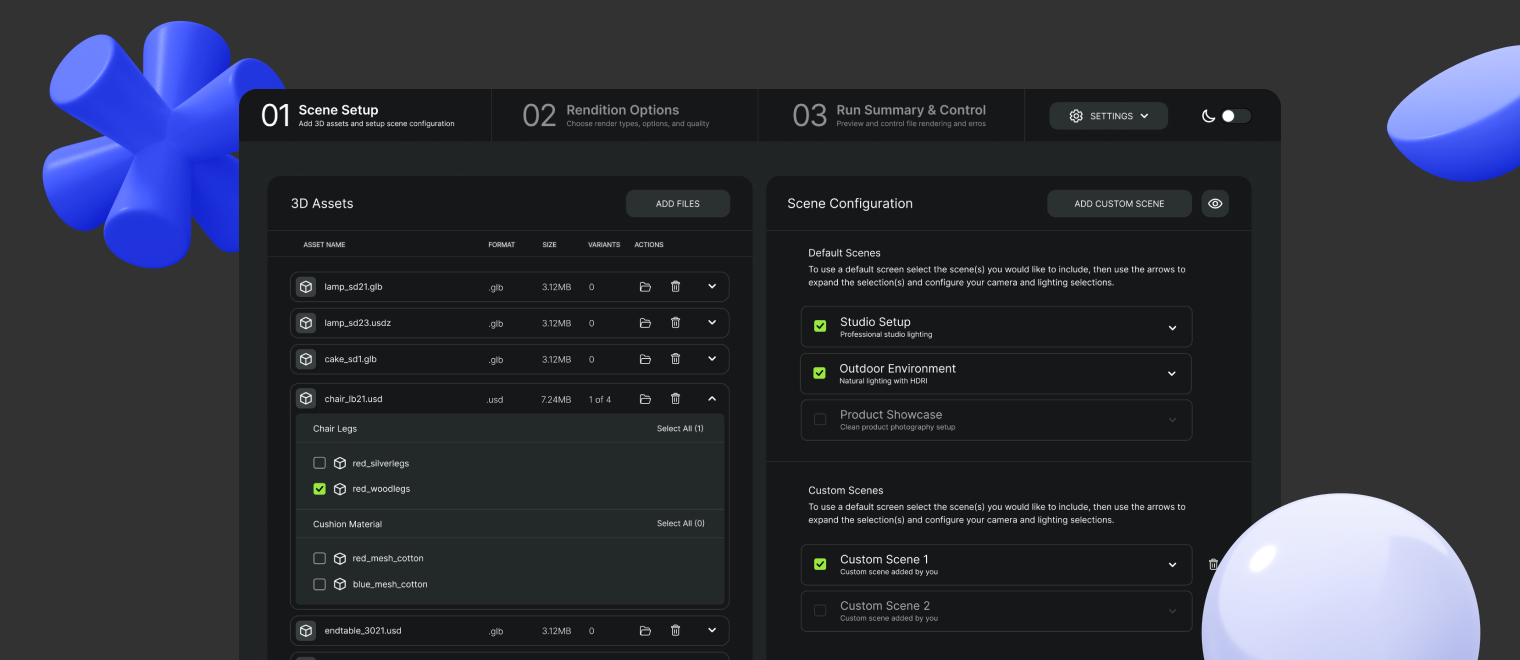Switch to Run Summary & Control step
The image size is (1520, 660).
tap(910, 116)
